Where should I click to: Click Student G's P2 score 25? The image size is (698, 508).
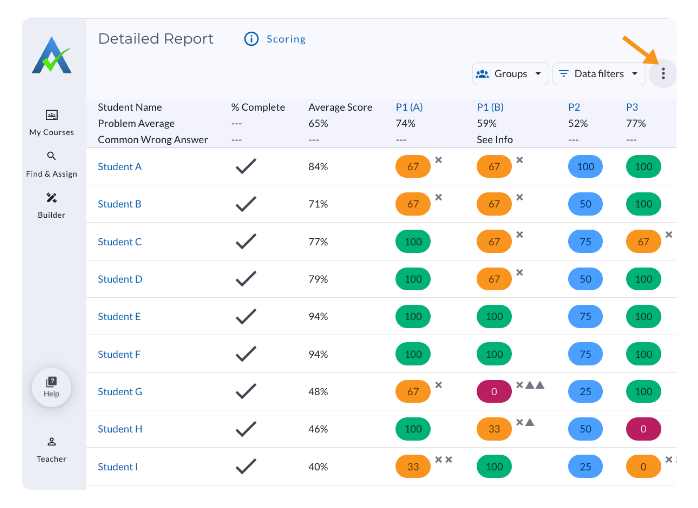click(585, 391)
